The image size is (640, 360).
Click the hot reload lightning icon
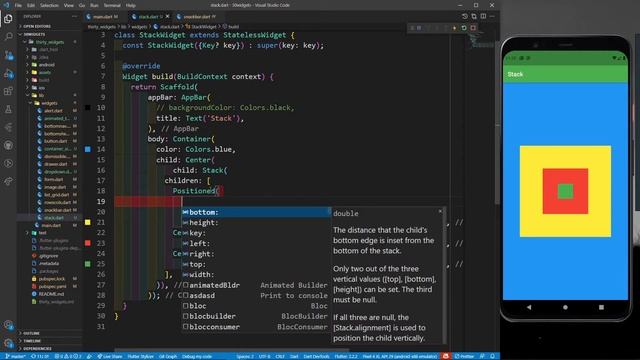[454, 28]
